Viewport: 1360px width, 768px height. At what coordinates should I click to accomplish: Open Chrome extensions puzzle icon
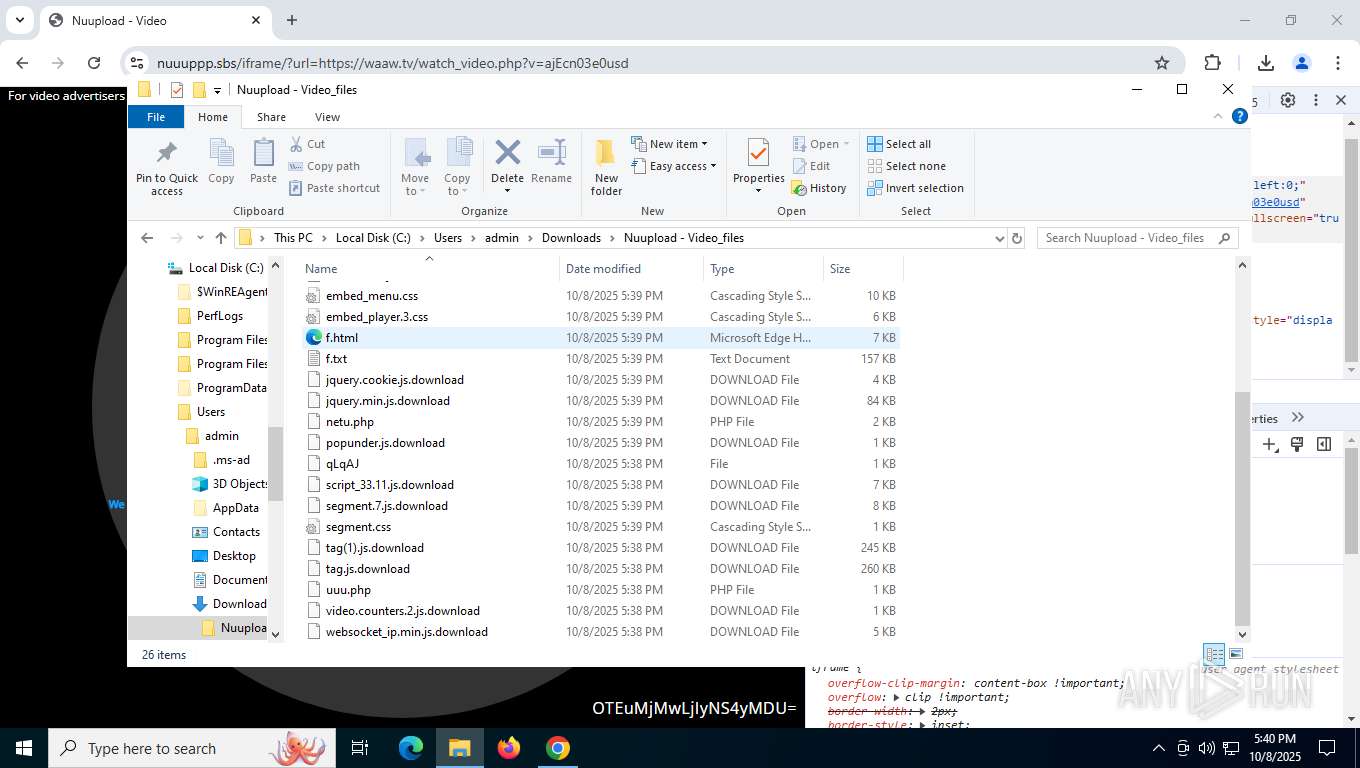[1213, 63]
